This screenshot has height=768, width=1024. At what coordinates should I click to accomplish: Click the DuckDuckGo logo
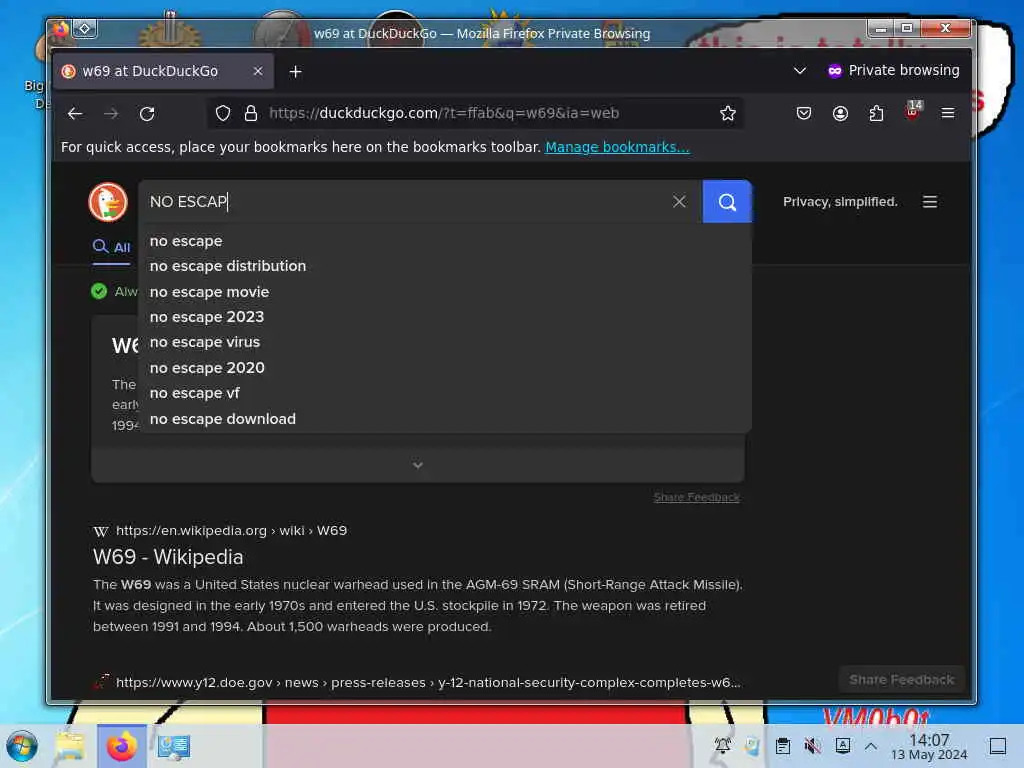click(108, 202)
